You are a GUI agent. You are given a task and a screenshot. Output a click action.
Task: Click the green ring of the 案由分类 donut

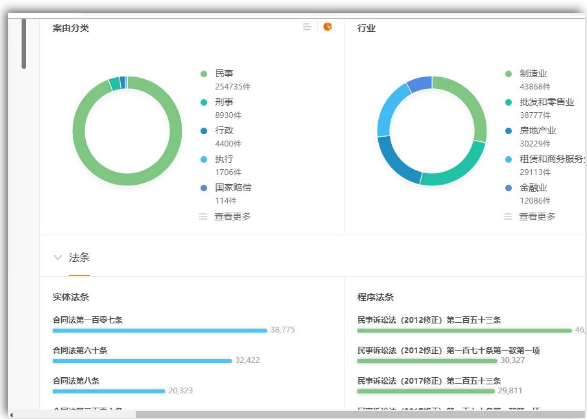click(127, 179)
